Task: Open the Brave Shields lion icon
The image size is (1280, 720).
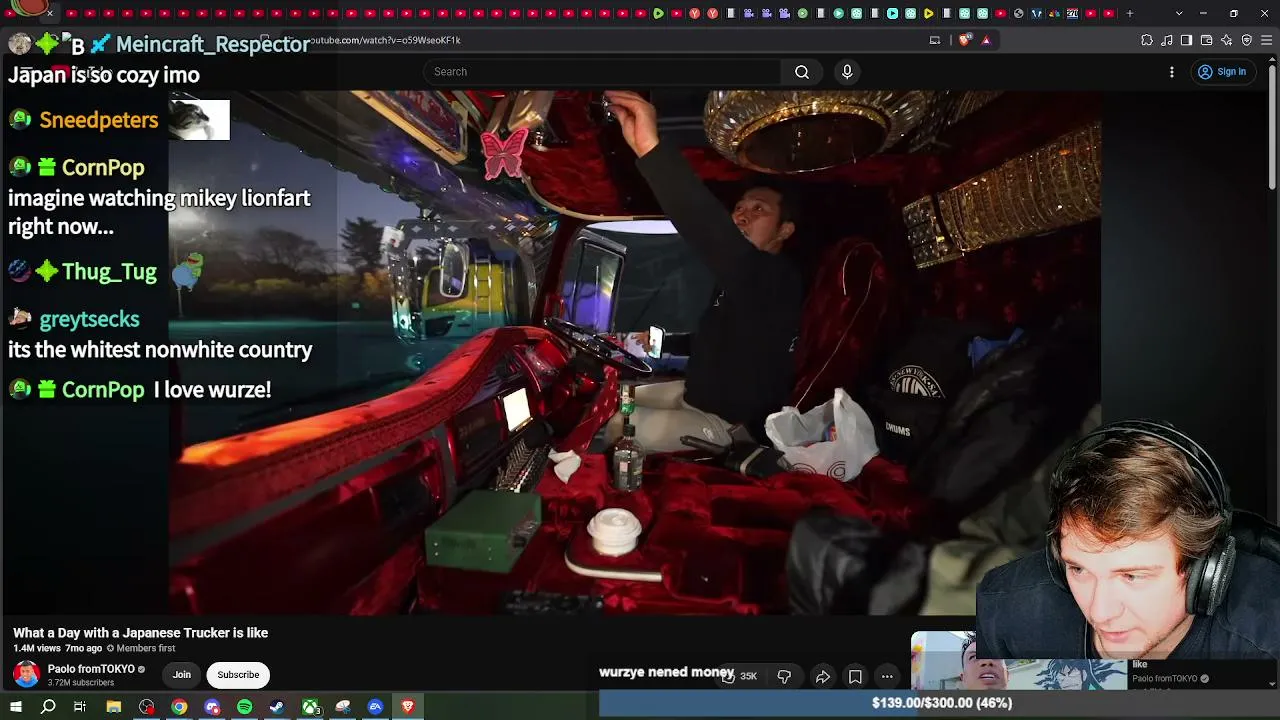Action: pyautogui.click(x=964, y=40)
